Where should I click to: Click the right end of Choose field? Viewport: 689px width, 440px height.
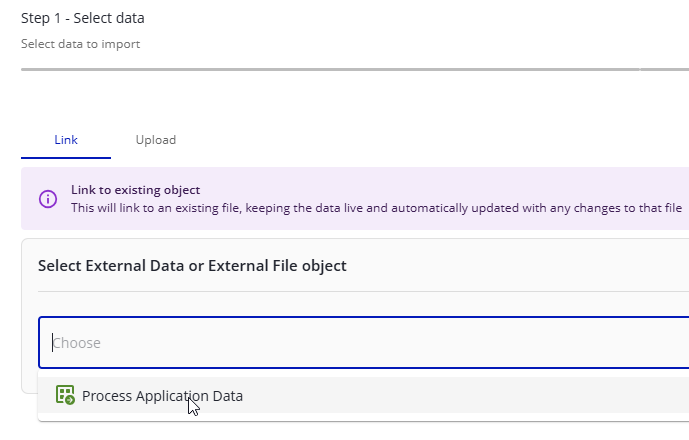click(x=670, y=343)
